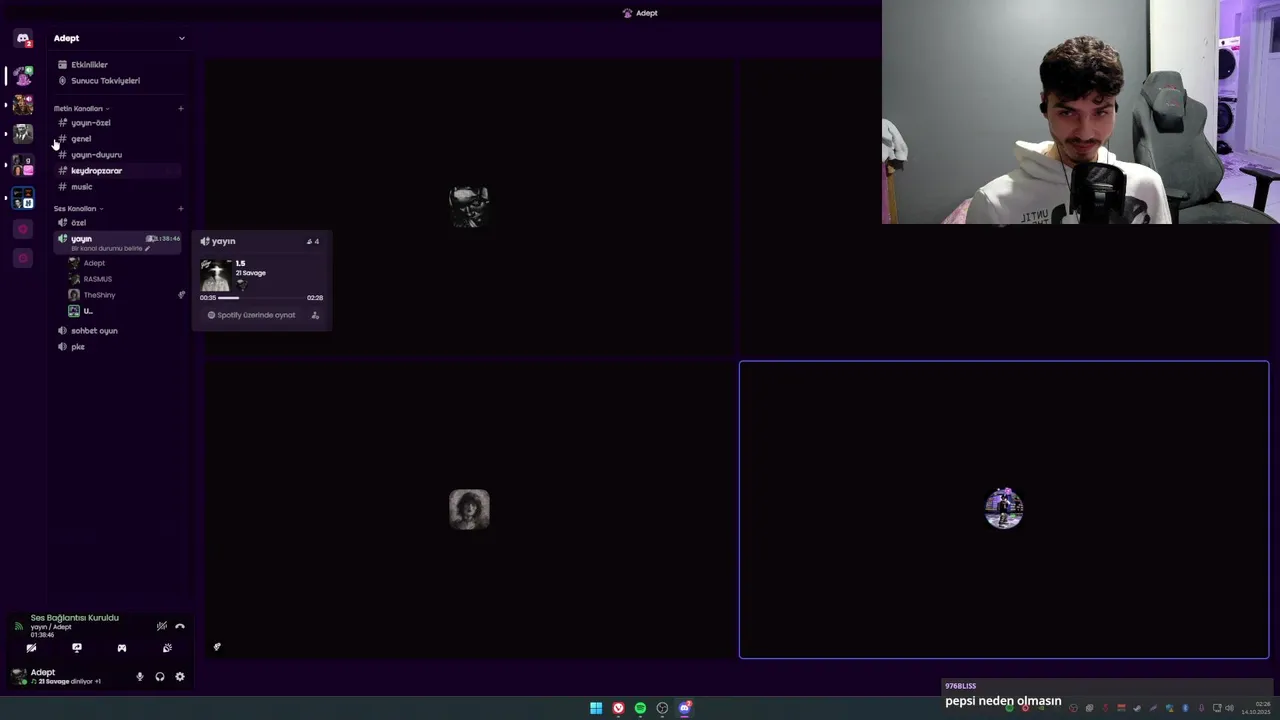The width and height of the screenshot is (1280, 720).
Task: Toggle noise suppression icon
Action: (162, 626)
